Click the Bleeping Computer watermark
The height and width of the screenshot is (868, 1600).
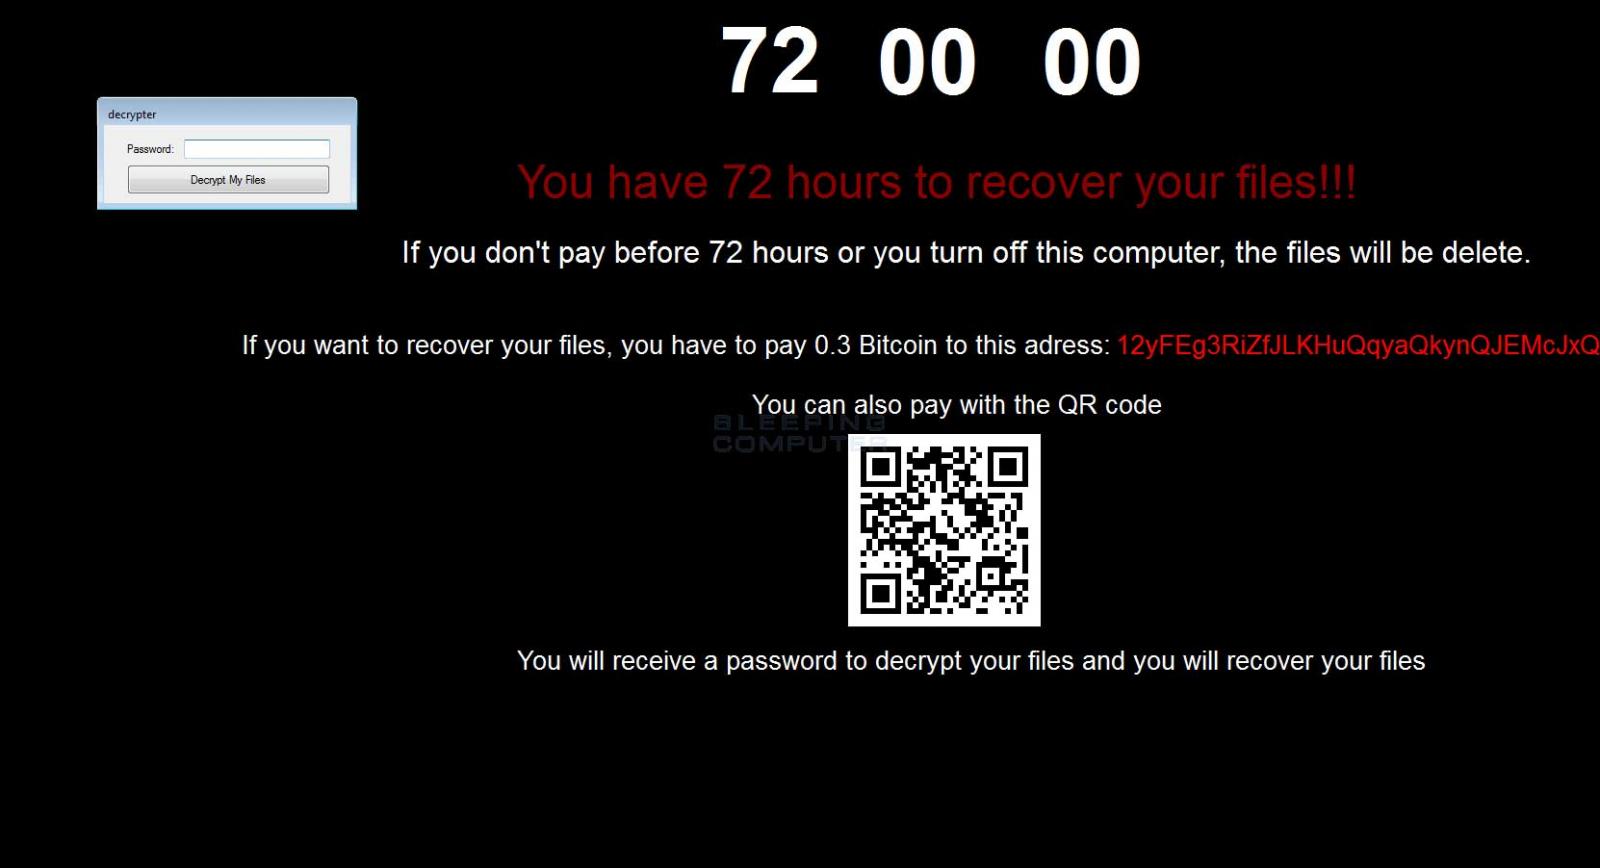point(798,433)
